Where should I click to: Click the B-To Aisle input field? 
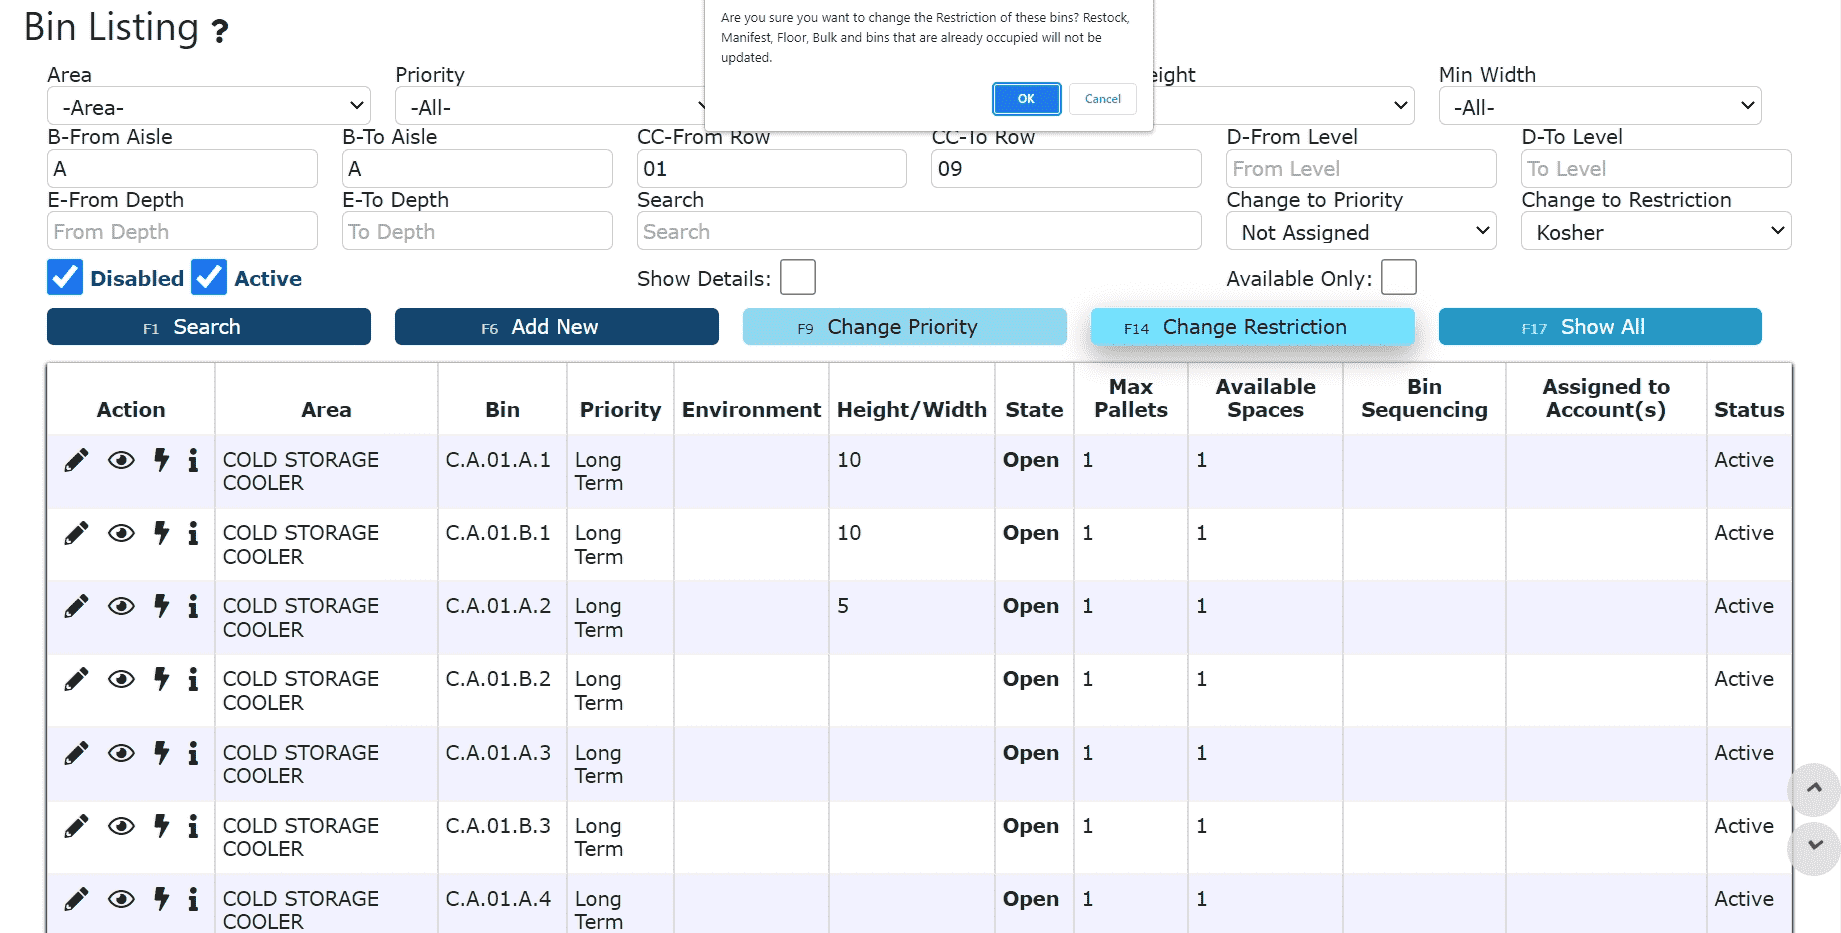477,168
